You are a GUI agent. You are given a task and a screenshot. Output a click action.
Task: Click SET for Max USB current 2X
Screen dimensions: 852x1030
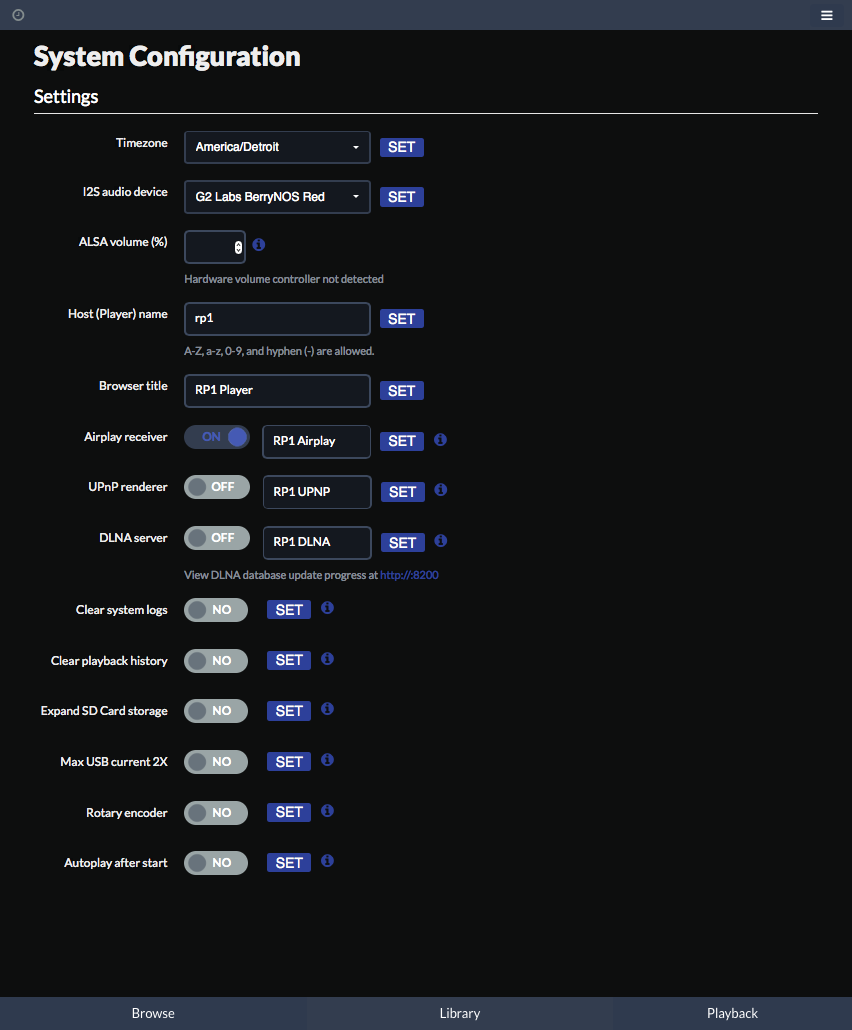click(x=289, y=762)
